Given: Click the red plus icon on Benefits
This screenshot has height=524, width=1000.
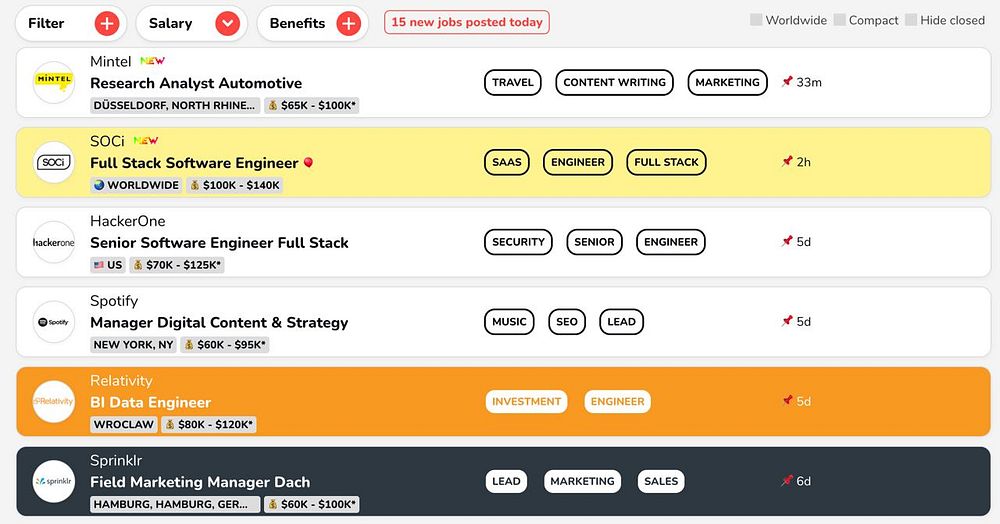Looking at the screenshot, I should click(348, 24).
